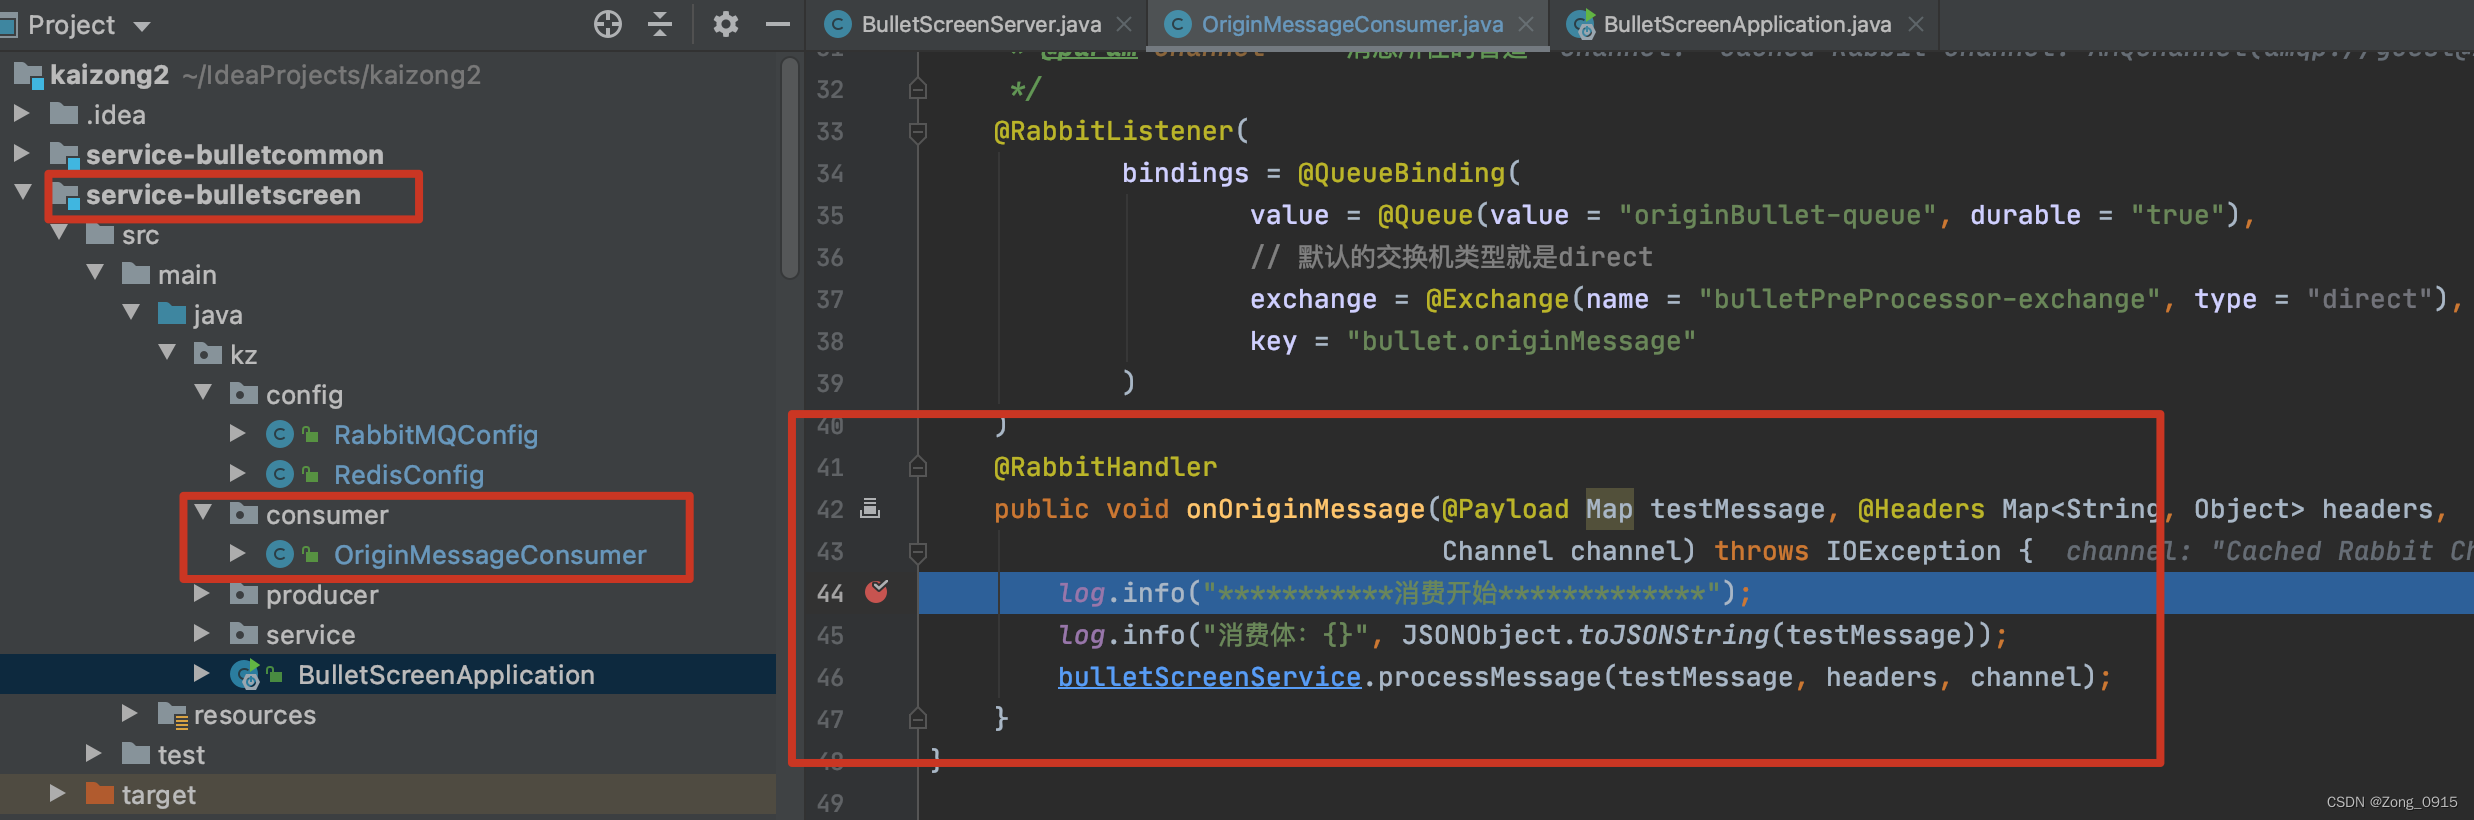Collapse the java source folder
Image resolution: width=2474 pixels, height=820 pixels.
point(131,312)
